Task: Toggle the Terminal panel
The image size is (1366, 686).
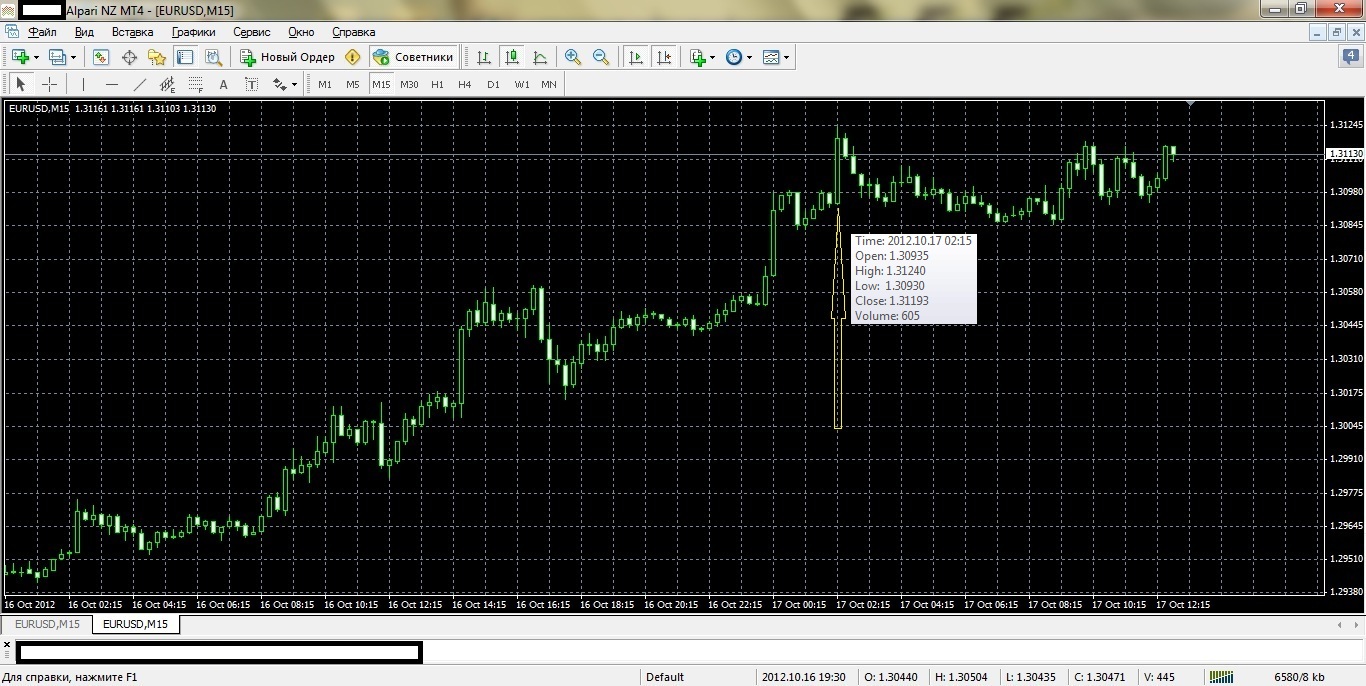Action: pos(184,57)
